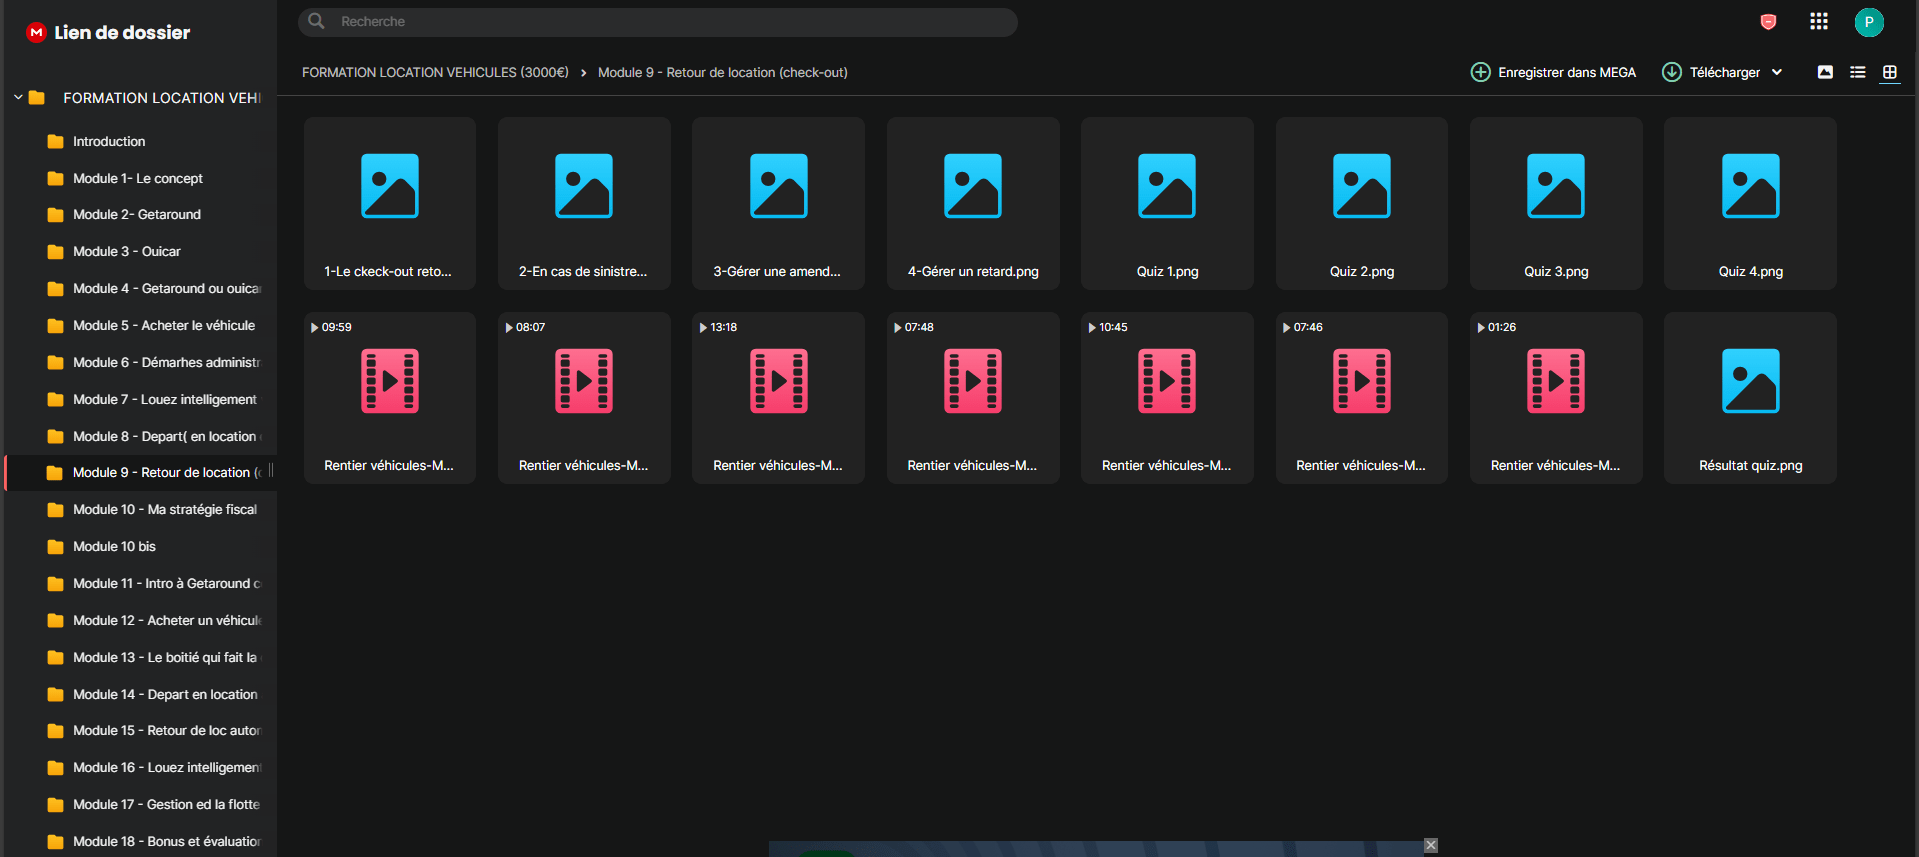Play the 01:26 Rentier véhicules video
This screenshot has height=857, width=1919.
point(1556,398)
